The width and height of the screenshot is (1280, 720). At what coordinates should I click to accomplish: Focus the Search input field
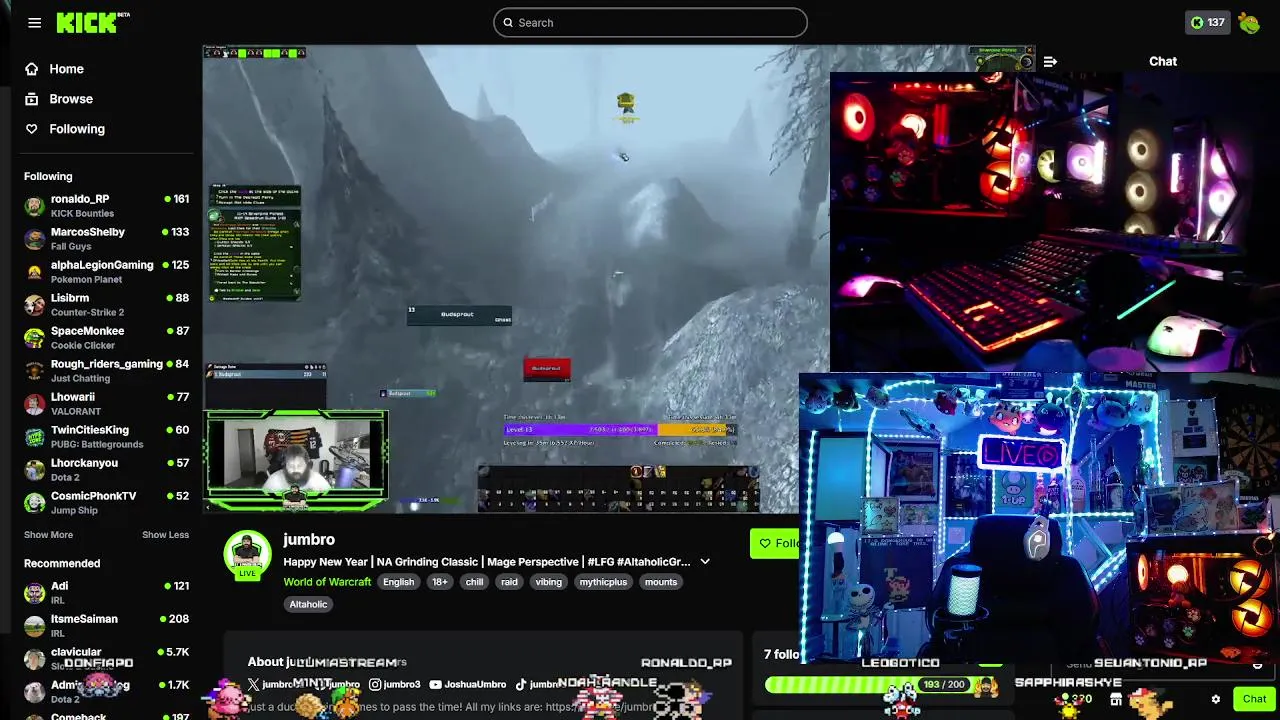(x=650, y=23)
